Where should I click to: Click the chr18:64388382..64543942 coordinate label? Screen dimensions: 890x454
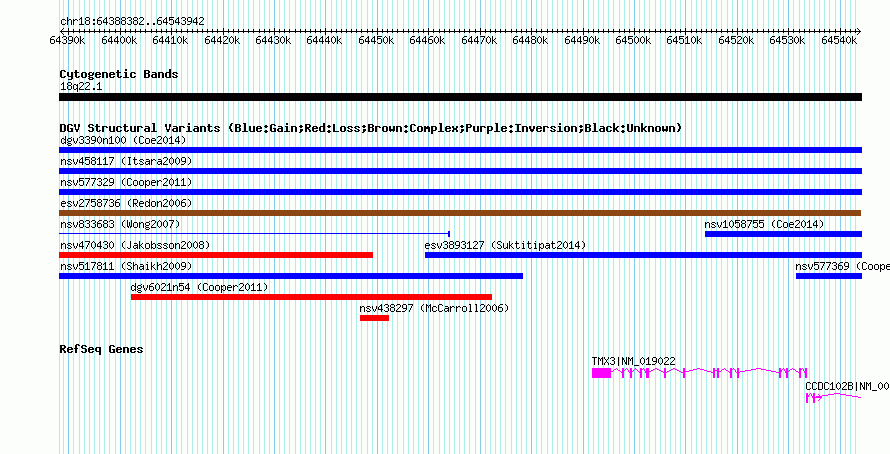pyautogui.click(x=132, y=22)
